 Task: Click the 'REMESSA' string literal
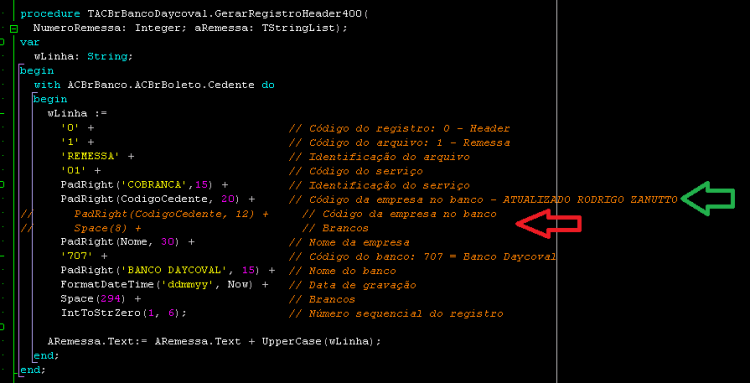[x=90, y=157]
